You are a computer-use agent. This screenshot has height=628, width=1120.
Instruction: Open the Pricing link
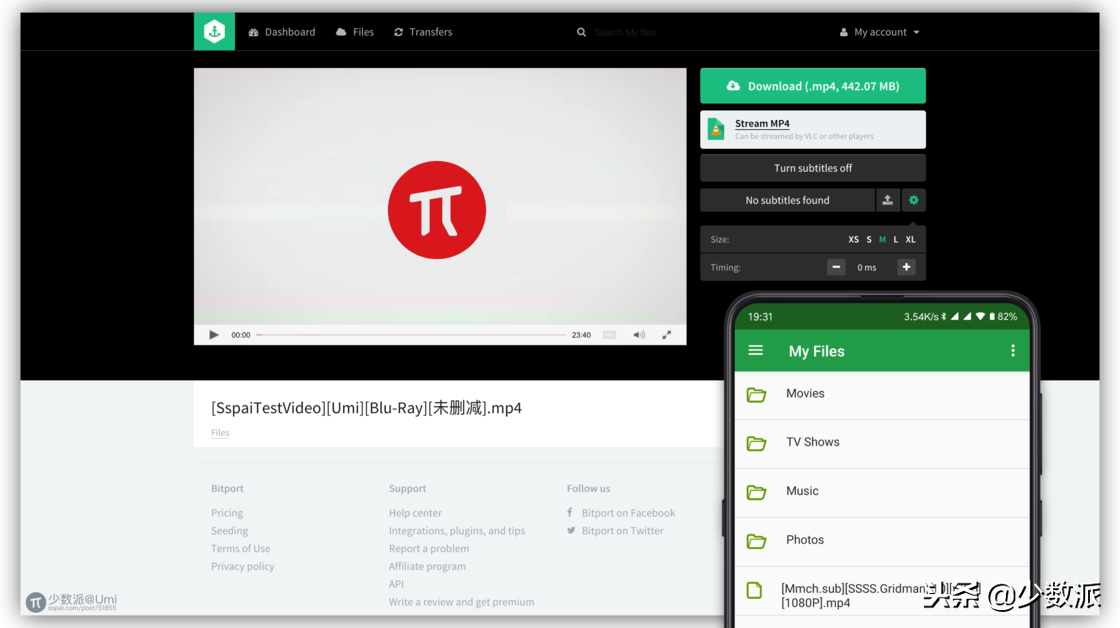coord(227,513)
